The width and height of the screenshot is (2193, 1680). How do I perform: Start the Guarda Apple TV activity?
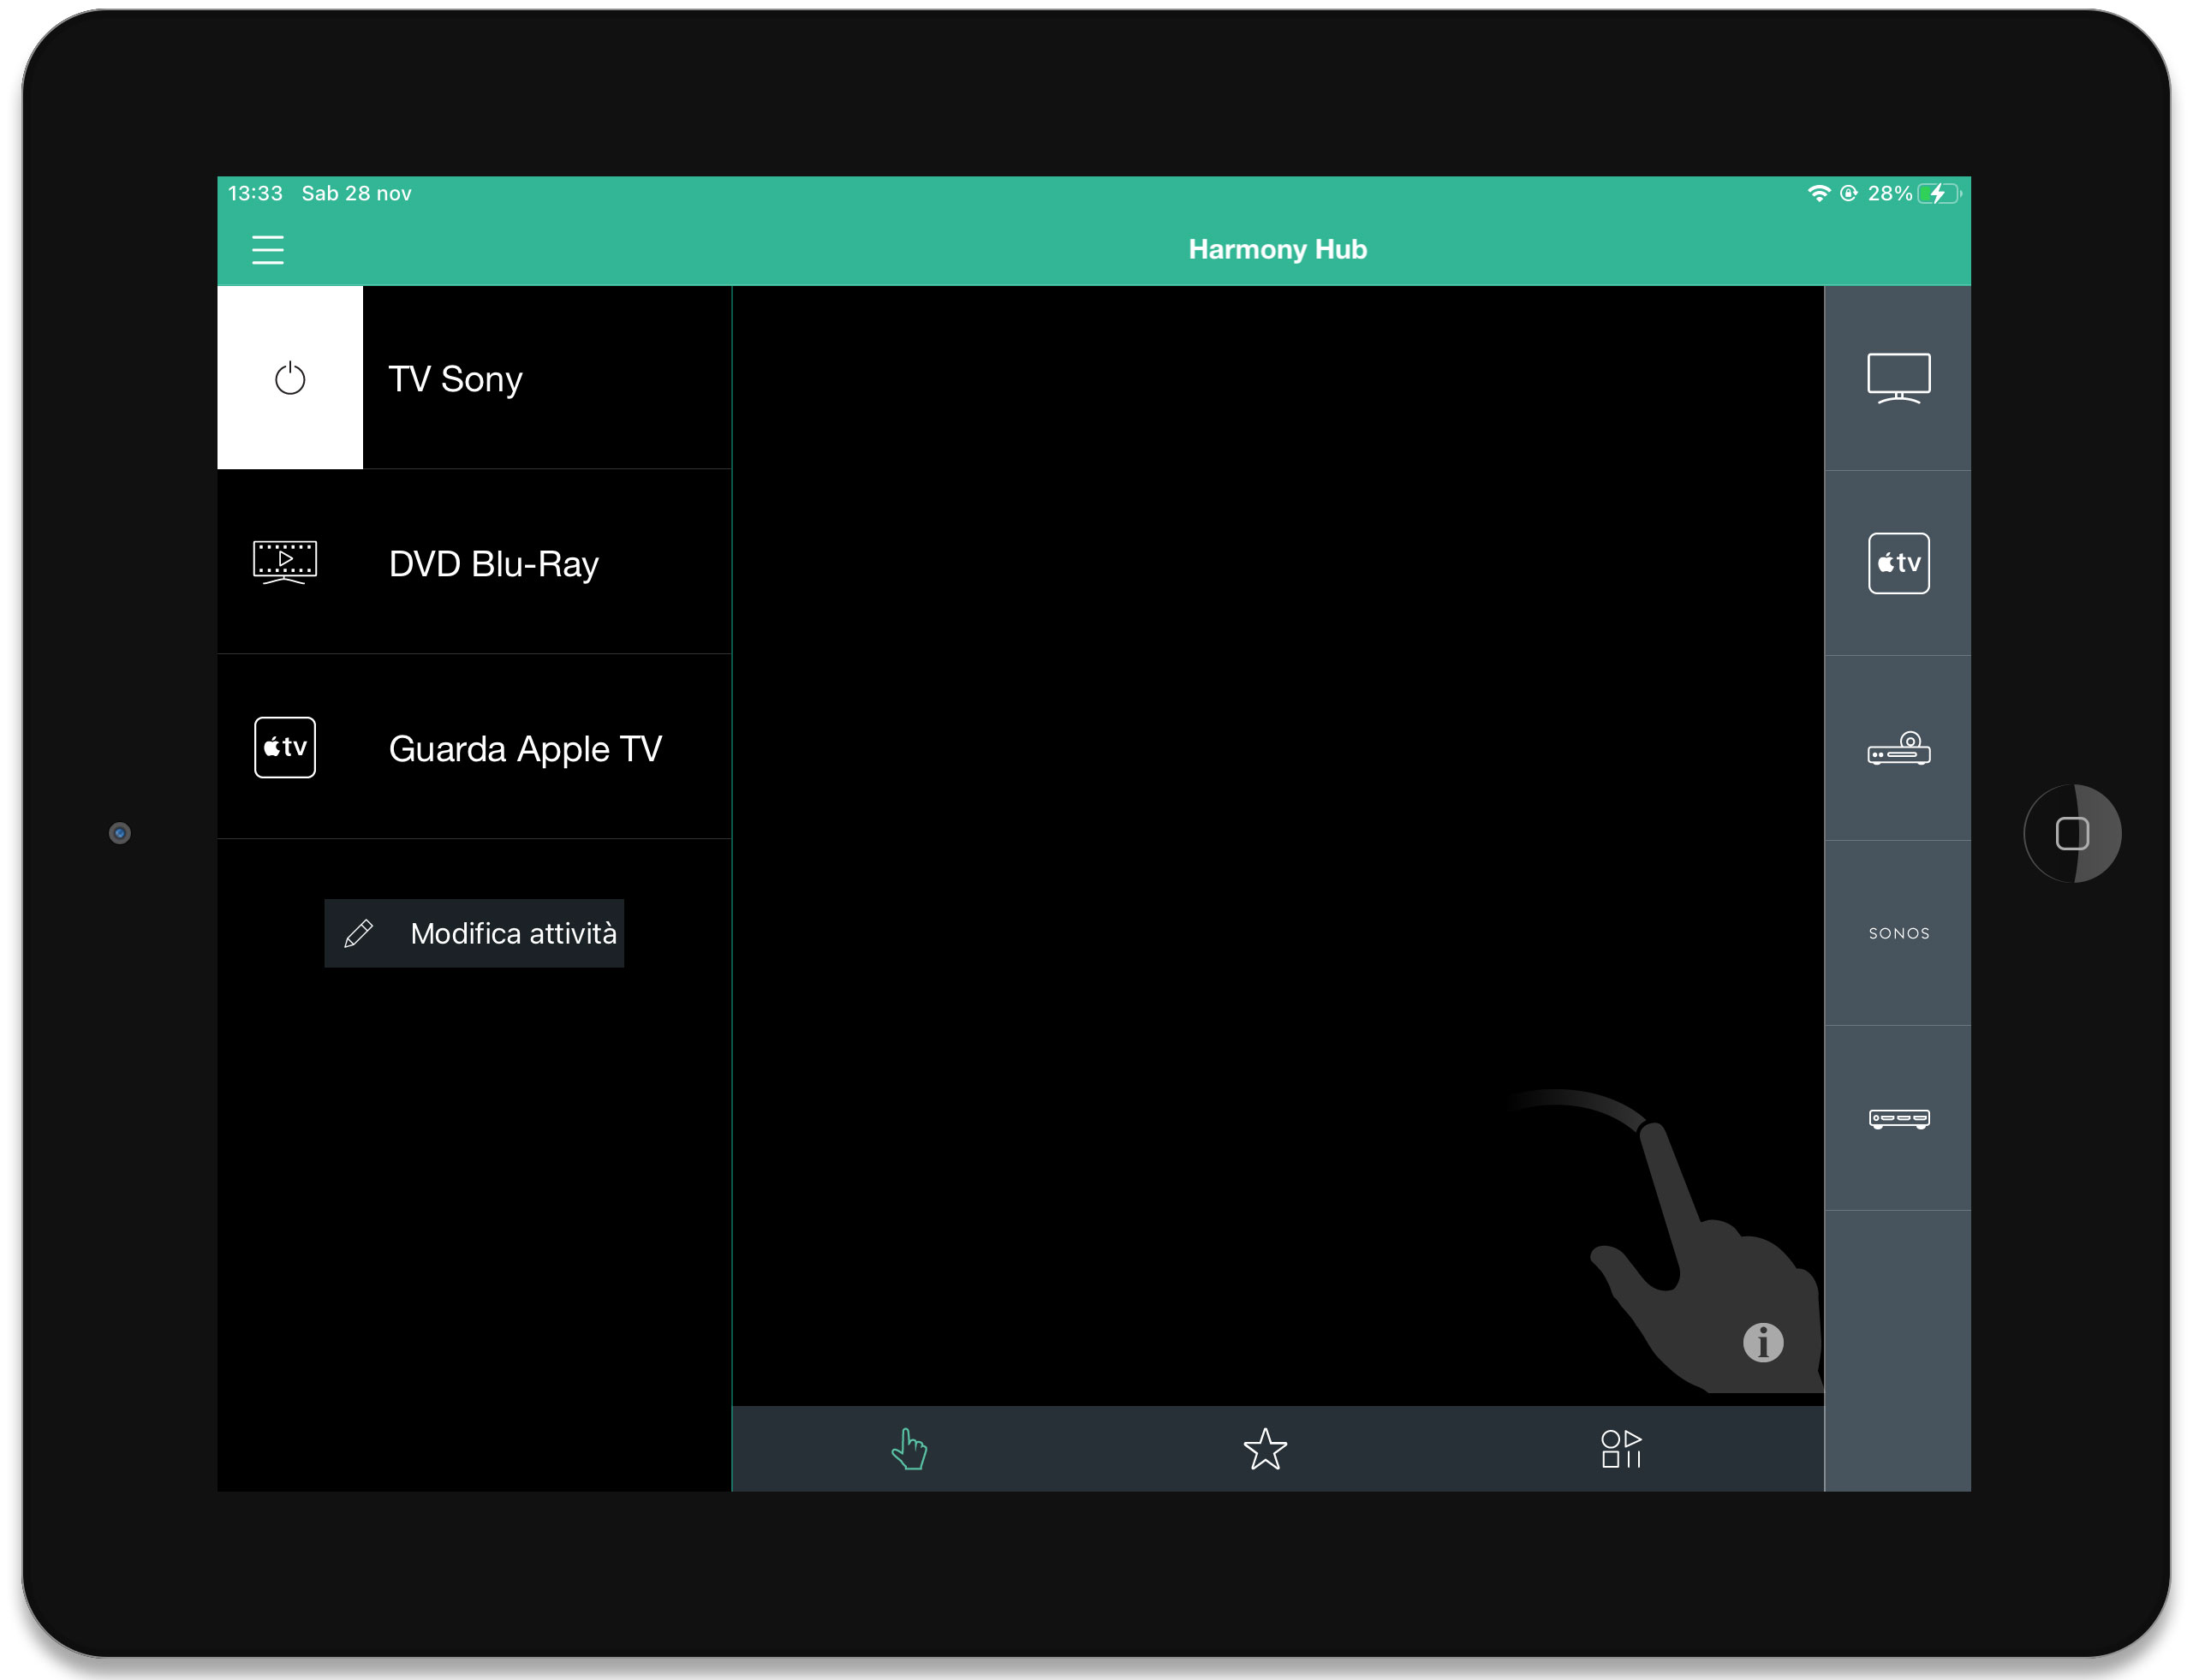pos(474,748)
